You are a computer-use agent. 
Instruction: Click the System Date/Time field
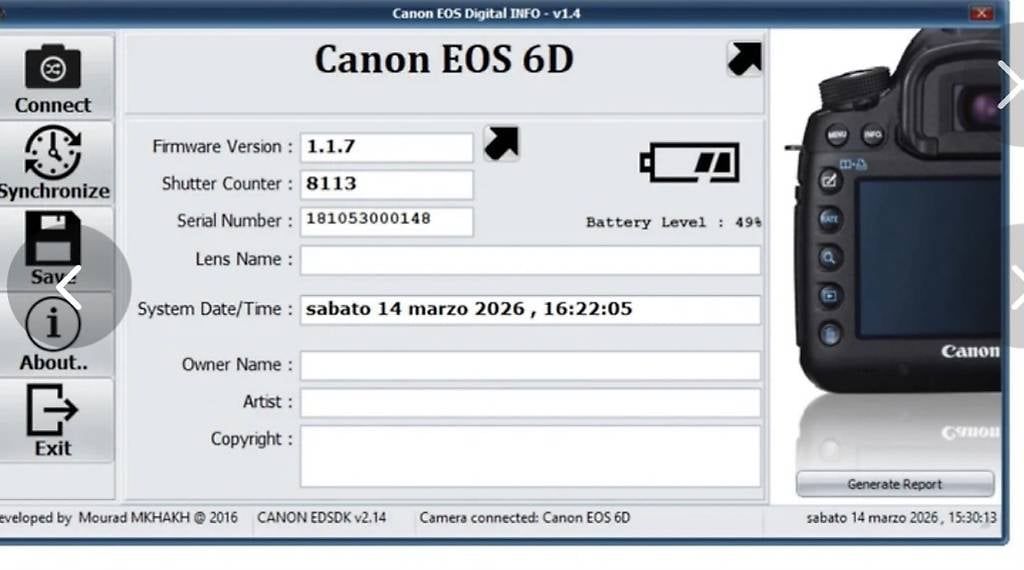530,309
